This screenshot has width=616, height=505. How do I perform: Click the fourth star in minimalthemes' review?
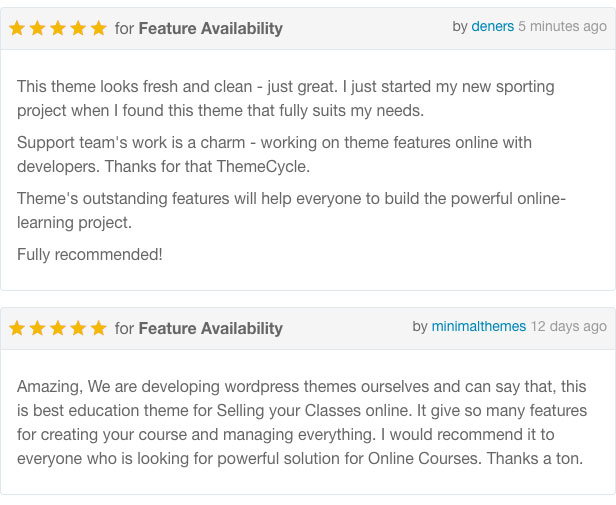(x=78, y=328)
